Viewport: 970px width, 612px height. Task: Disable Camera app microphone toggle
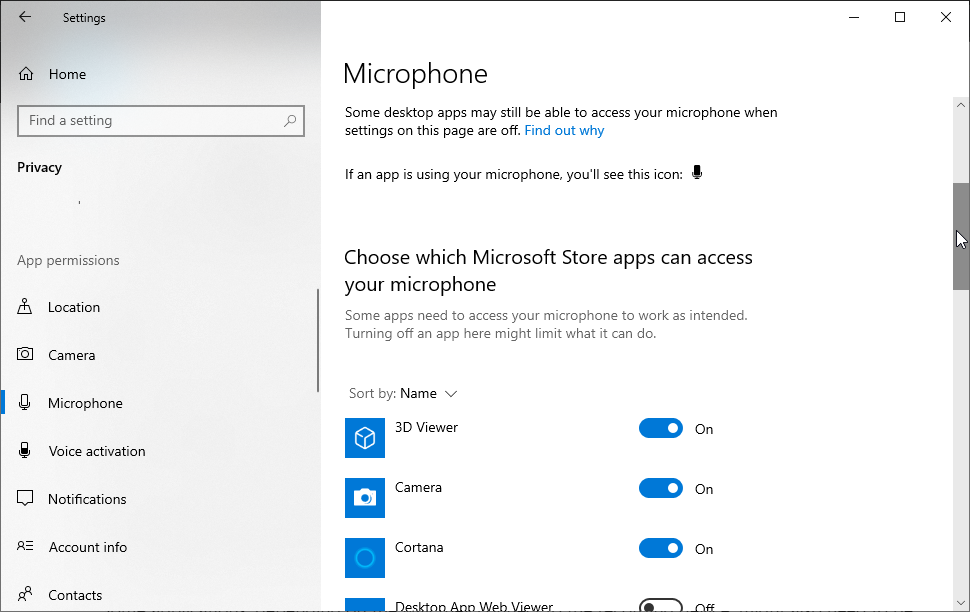pyautogui.click(x=661, y=489)
